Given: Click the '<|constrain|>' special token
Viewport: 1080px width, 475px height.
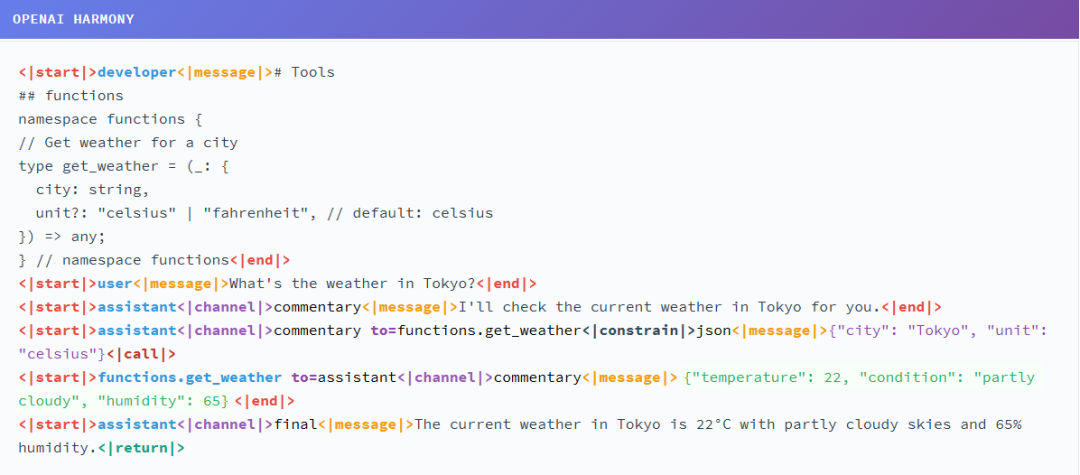Looking at the screenshot, I should [626, 330].
